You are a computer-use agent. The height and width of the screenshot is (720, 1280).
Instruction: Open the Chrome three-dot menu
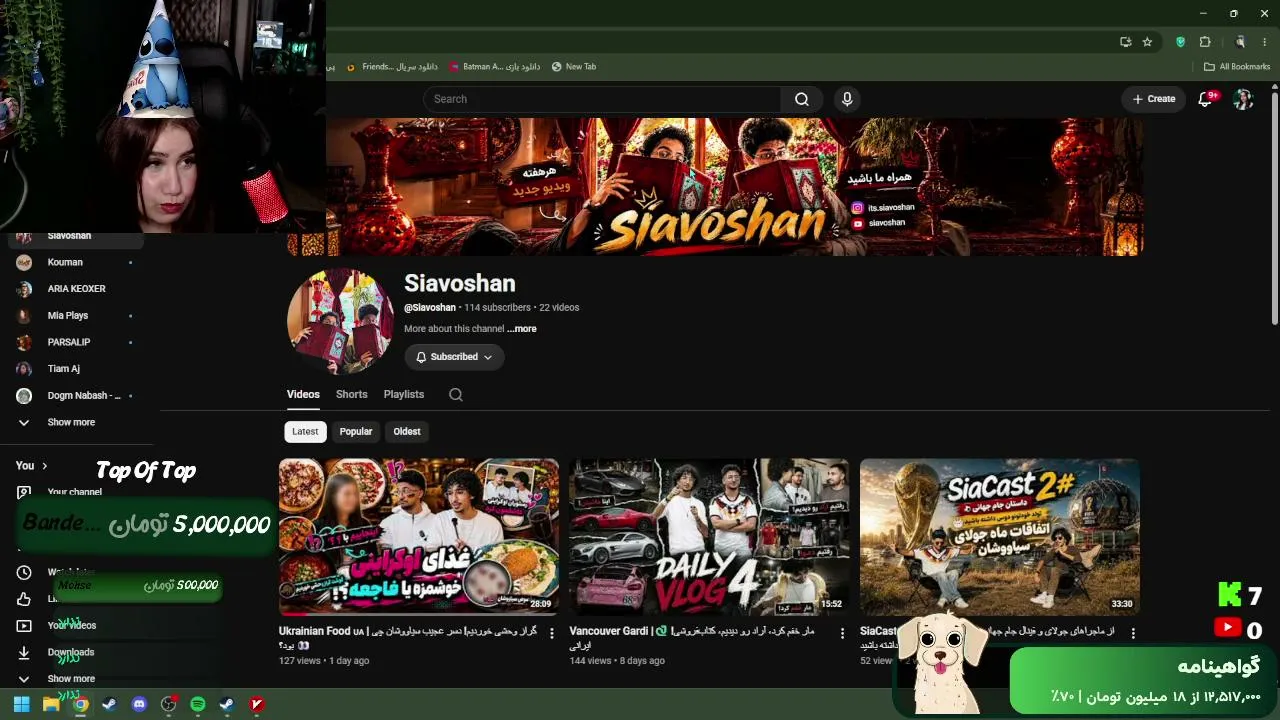(x=1266, y=42)
